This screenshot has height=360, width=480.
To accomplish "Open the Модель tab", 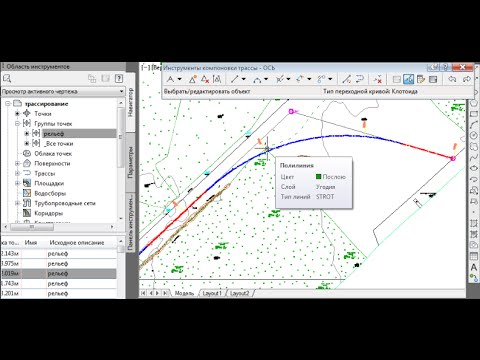I will [184, 293].
